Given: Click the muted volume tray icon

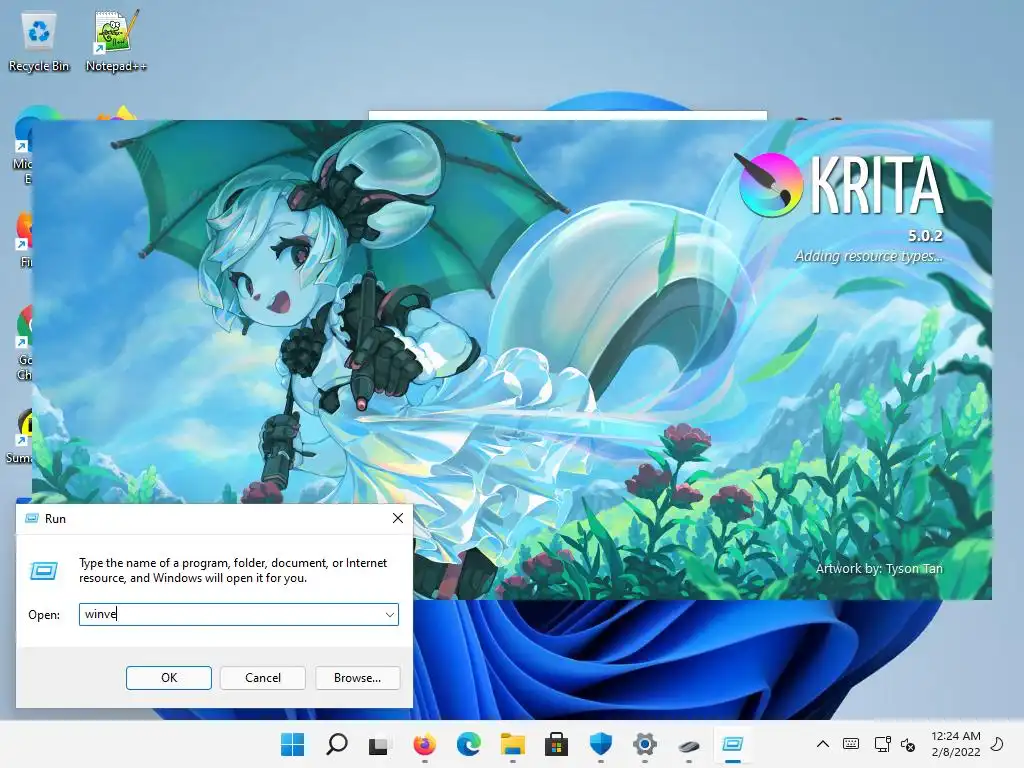Looking at the screenshot, I should (x=908, y=744).
